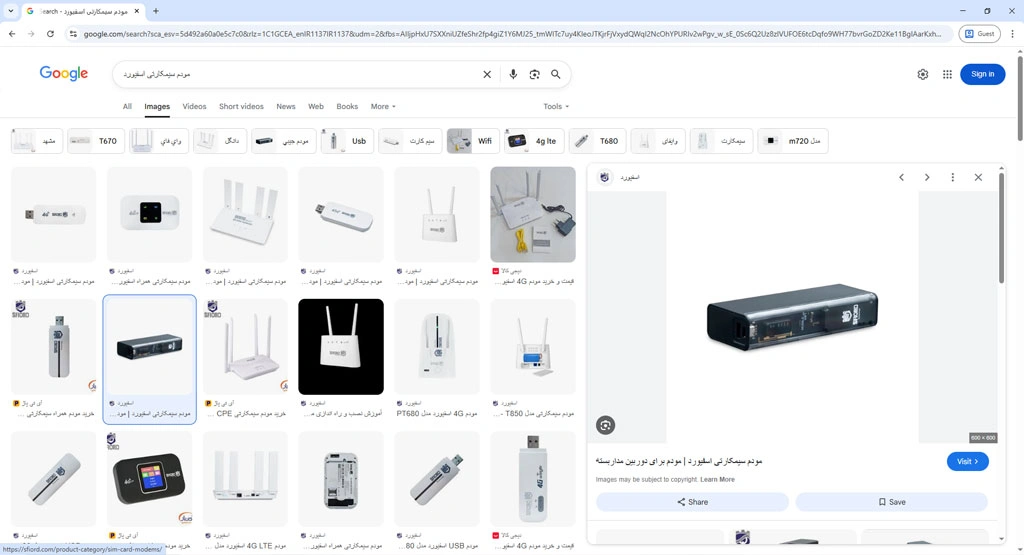Select the T670 filter chip
Screen dimensions: 1024x555
96,141
